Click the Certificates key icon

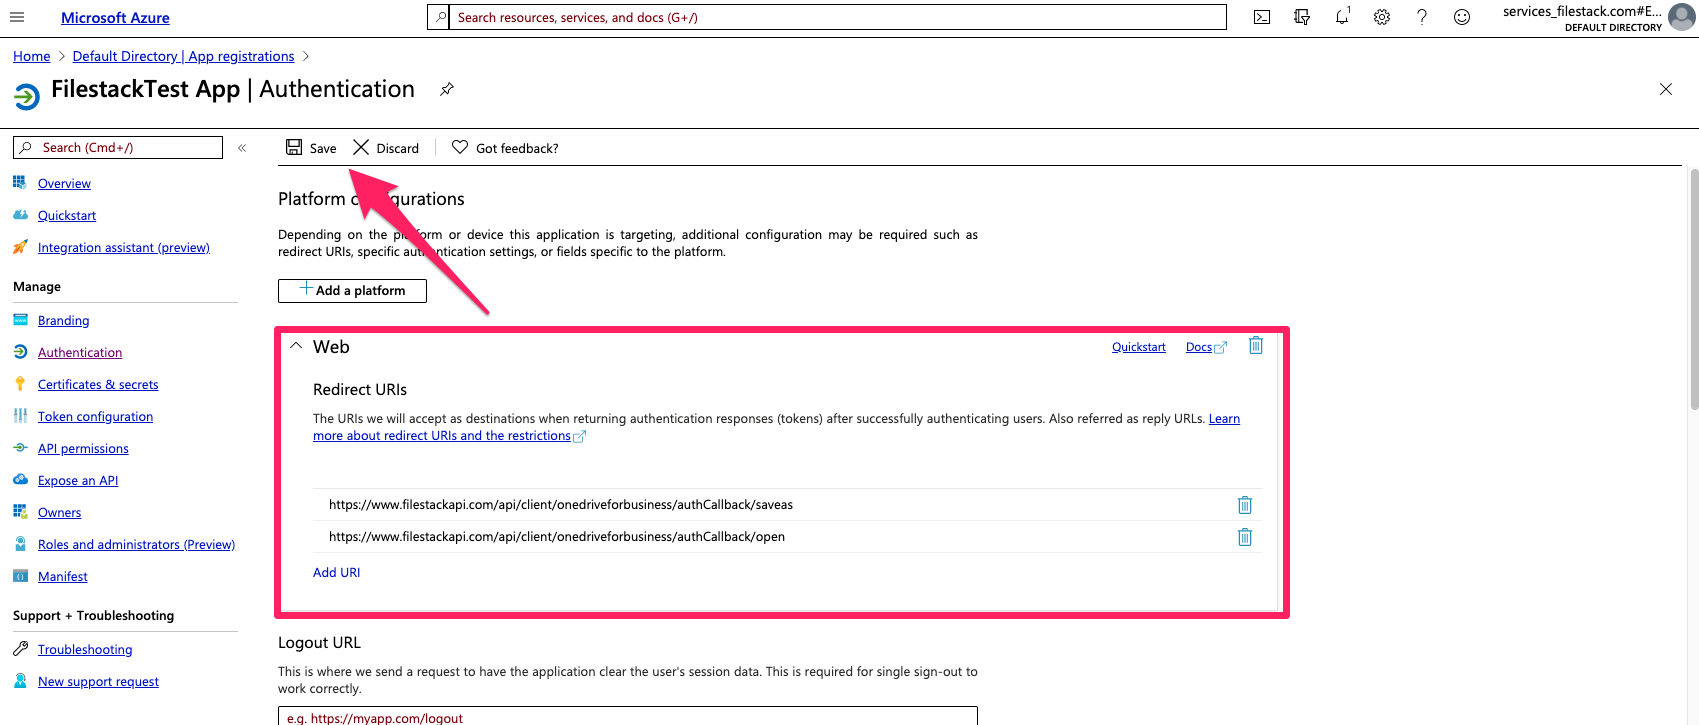(20, 384)
